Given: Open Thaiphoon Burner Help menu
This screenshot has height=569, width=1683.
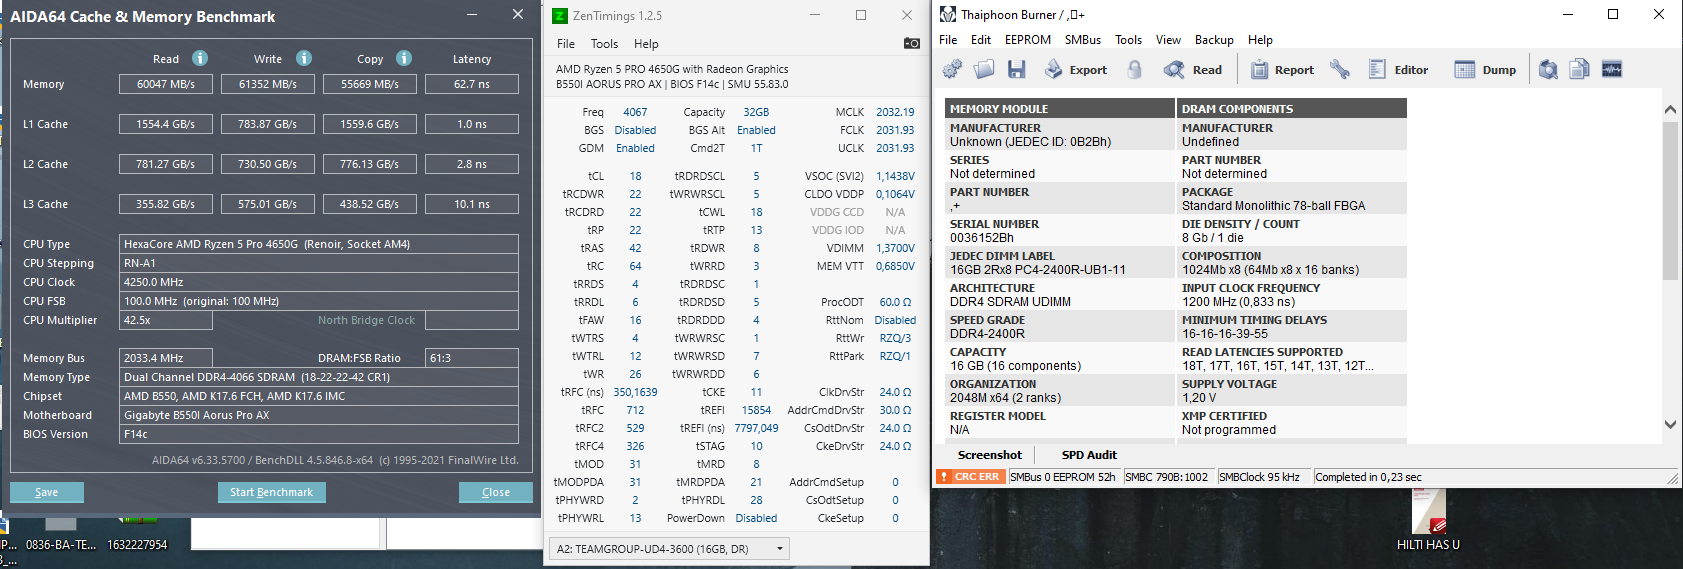Looking at the screenshot, I should pos(1260,40).
